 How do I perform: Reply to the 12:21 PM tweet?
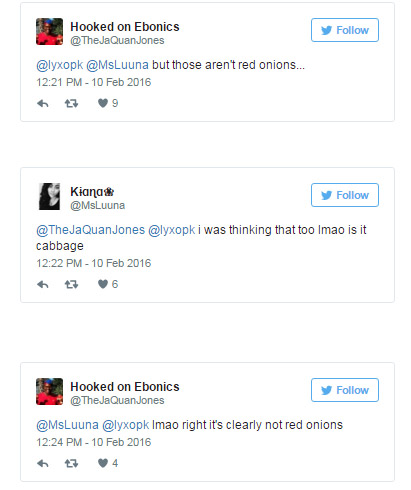(43, 104)
